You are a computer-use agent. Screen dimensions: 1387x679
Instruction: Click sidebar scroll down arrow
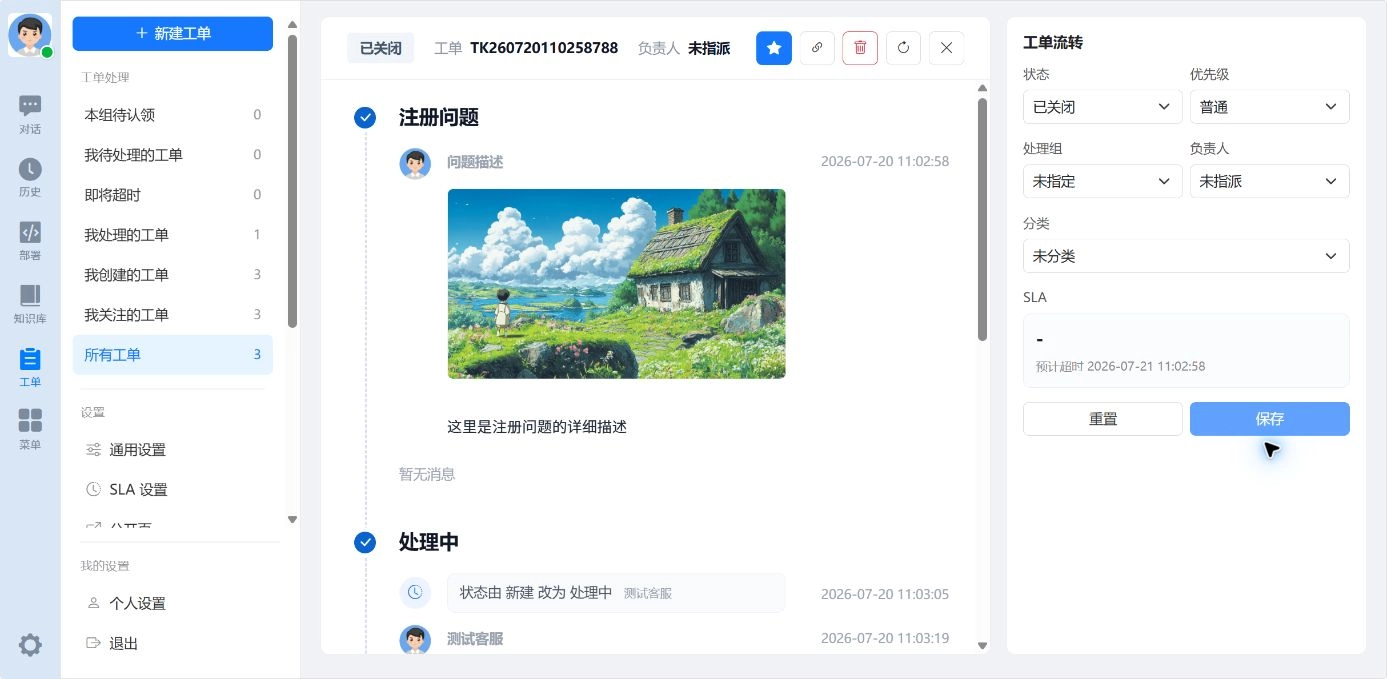(292, 519)
